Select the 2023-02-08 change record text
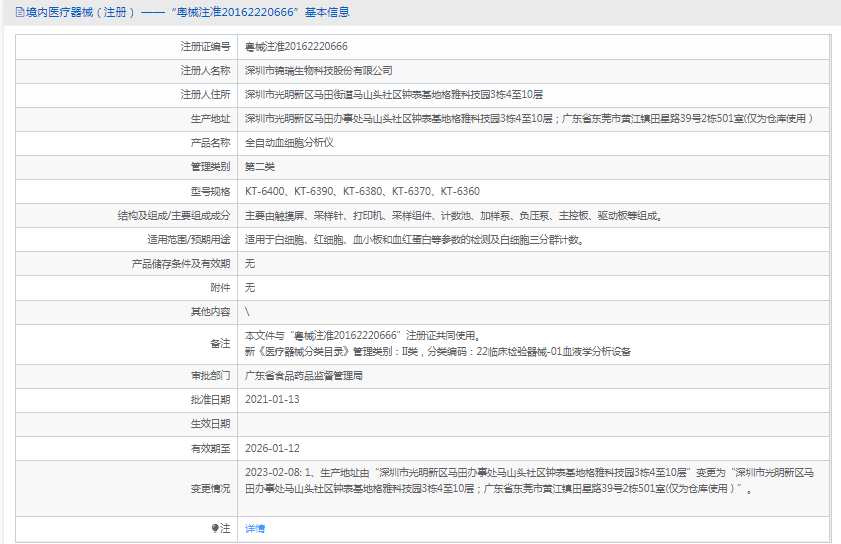Viewport: 841px width, 544px height. pos(529,481)
